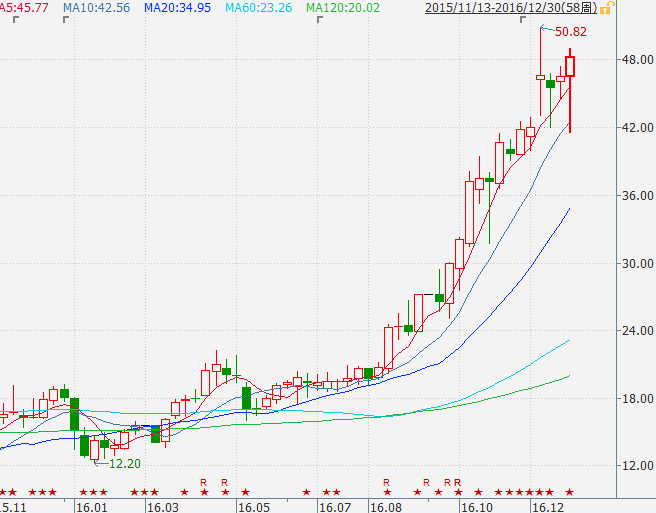656x513 pixels.
Task: Toggle the MA10:42.56 moving average indicator
Action: [x=96, y=8]
